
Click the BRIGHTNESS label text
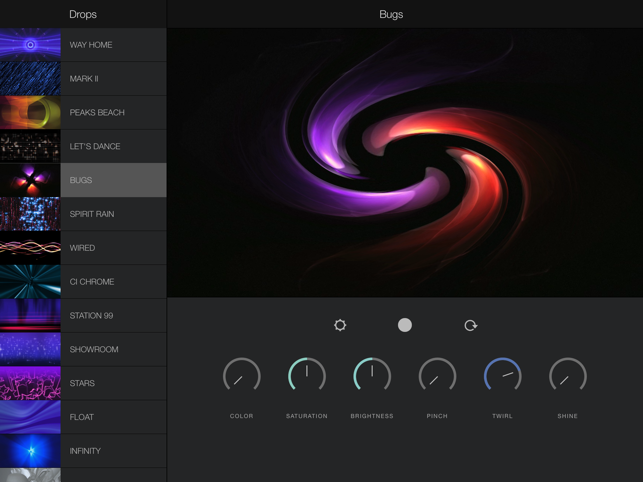coord(372,416)
